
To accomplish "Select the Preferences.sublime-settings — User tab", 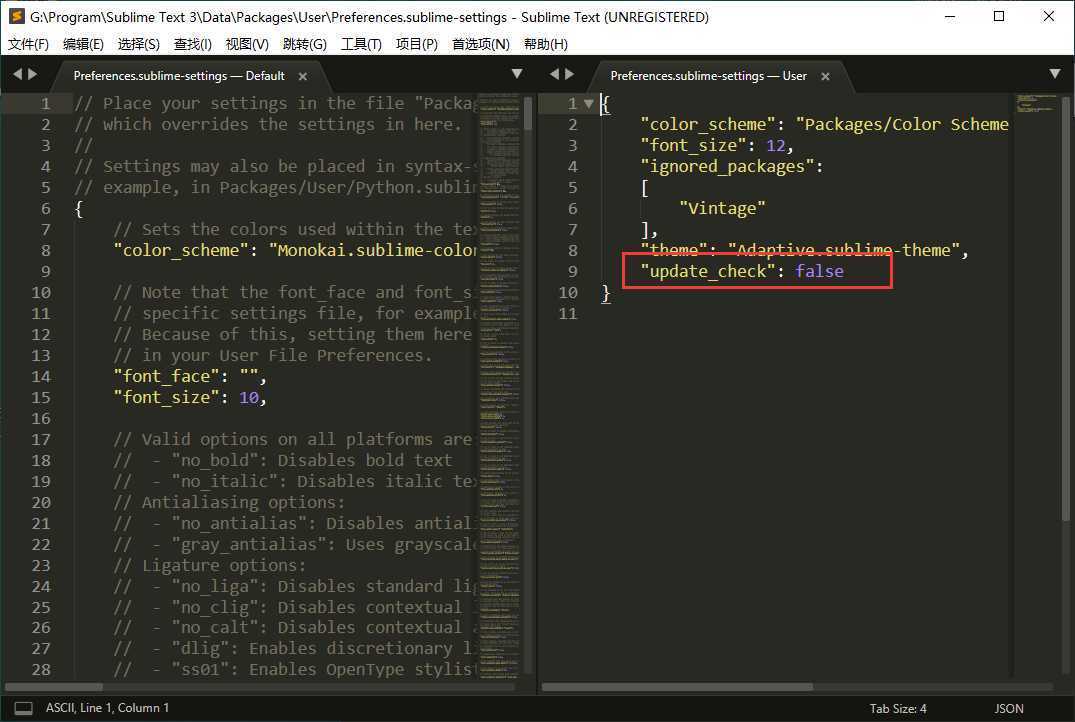I will click(x=708, y=76).
